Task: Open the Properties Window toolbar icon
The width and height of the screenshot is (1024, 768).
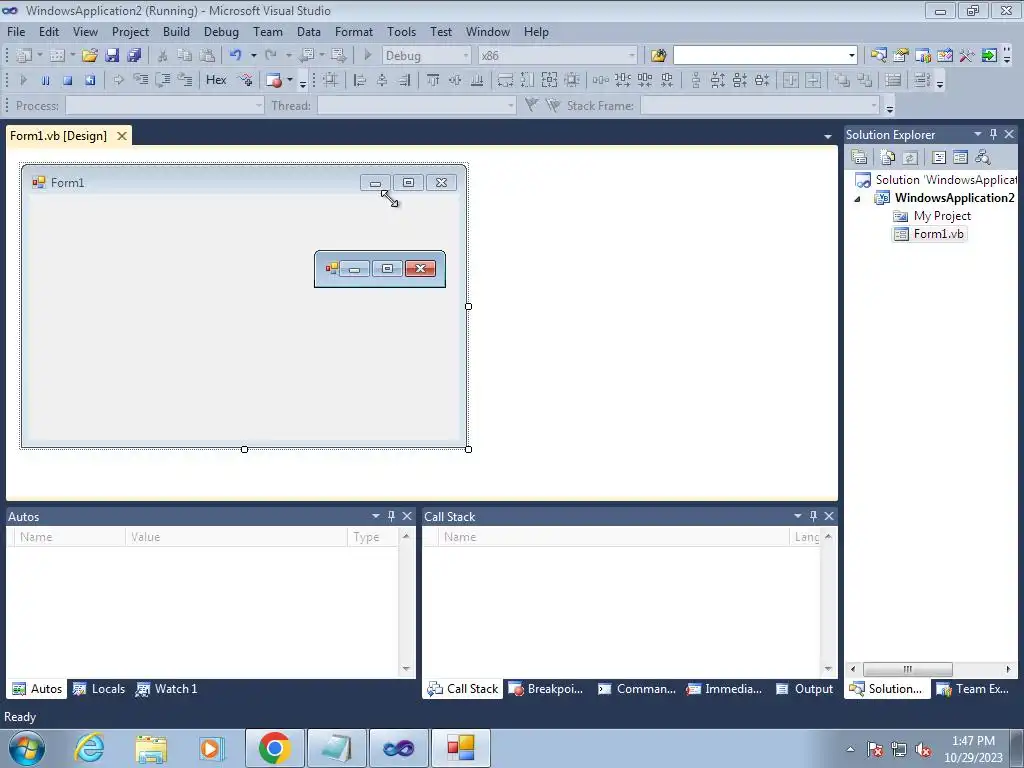Action: 901,56
